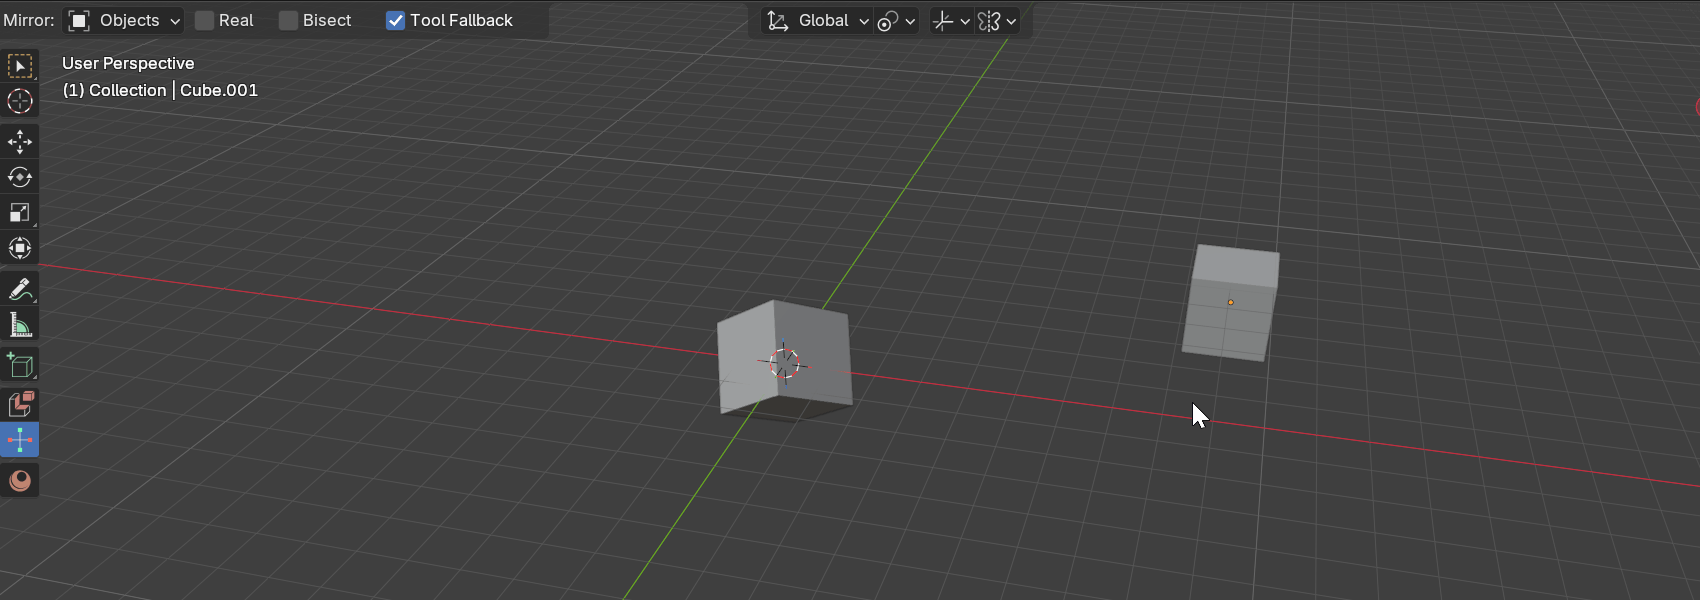The image size is (1700, 600).
Task: Open the butterfly mirror options dropdown
Action: coord(997,20)
